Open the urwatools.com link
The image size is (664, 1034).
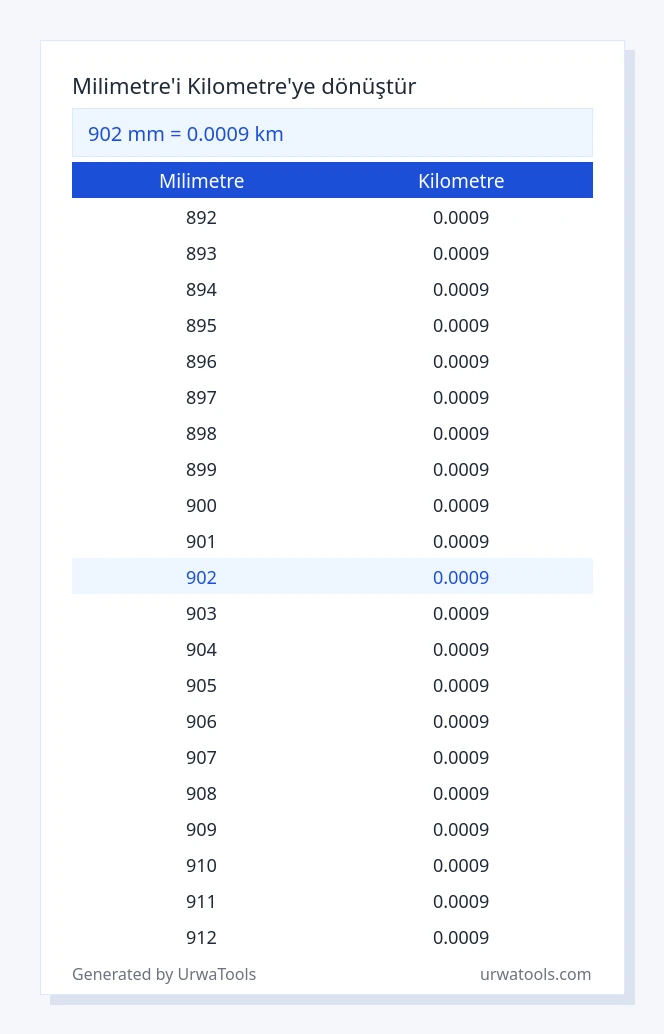pos(535,974)
